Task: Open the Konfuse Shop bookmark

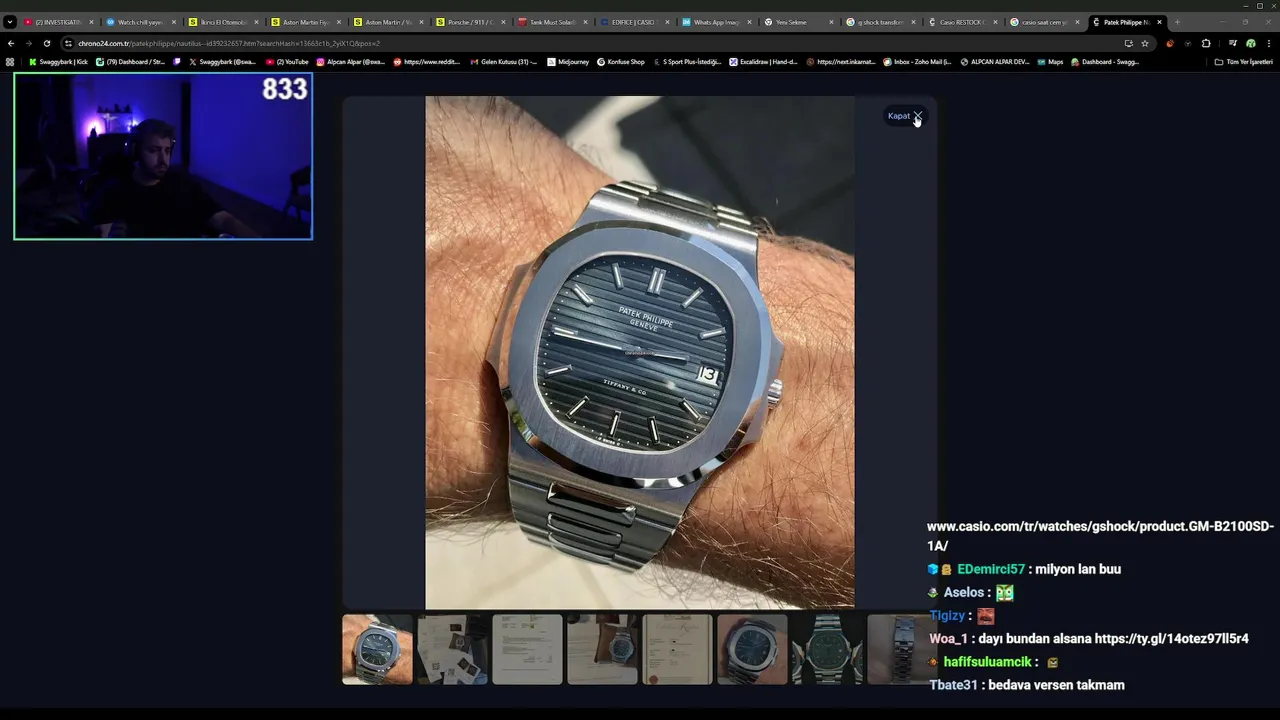Action: [x=621, y=62]
